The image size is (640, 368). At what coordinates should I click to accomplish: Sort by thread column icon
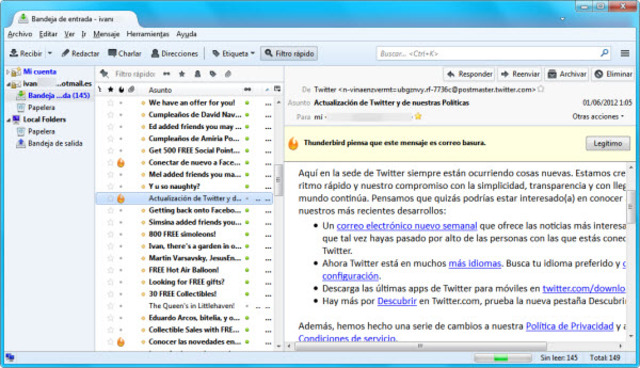pos(100,89)
